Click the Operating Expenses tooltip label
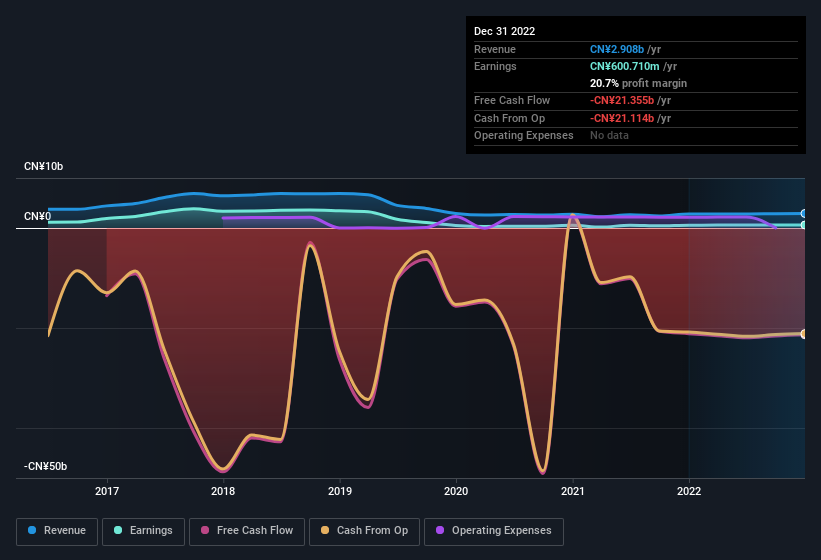The height and width of the screenshot is (560, 821). click(x=524, y=136)
